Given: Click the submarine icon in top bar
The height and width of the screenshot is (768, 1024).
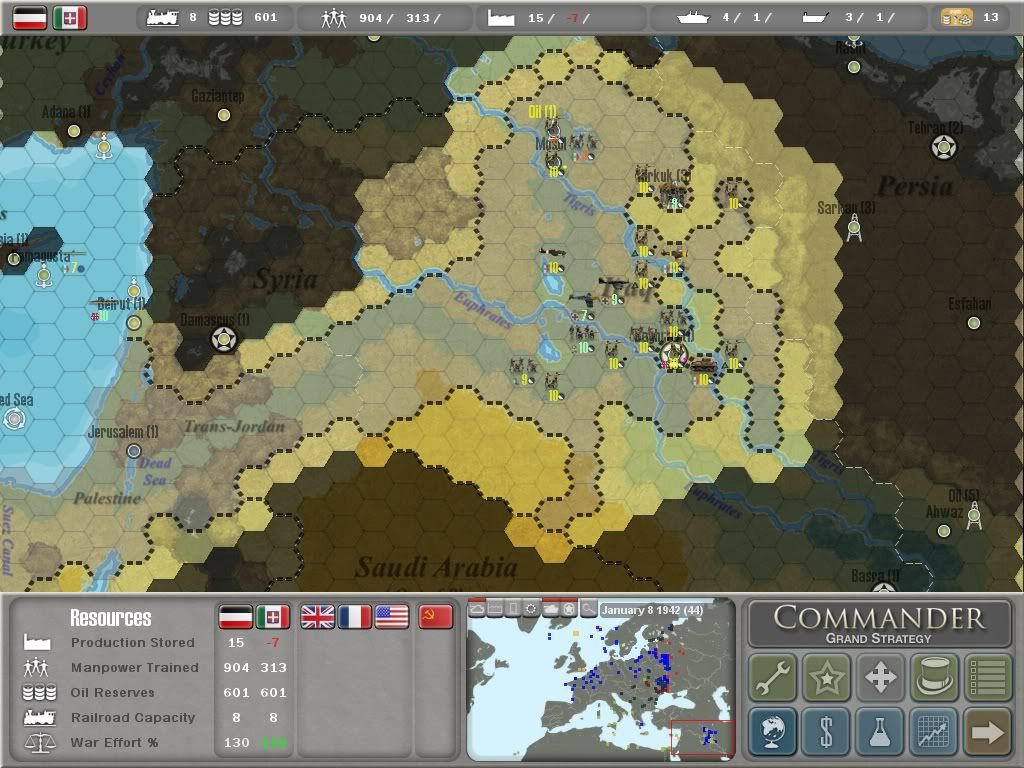Looking at the screenshot, I should tap(816, 18).
